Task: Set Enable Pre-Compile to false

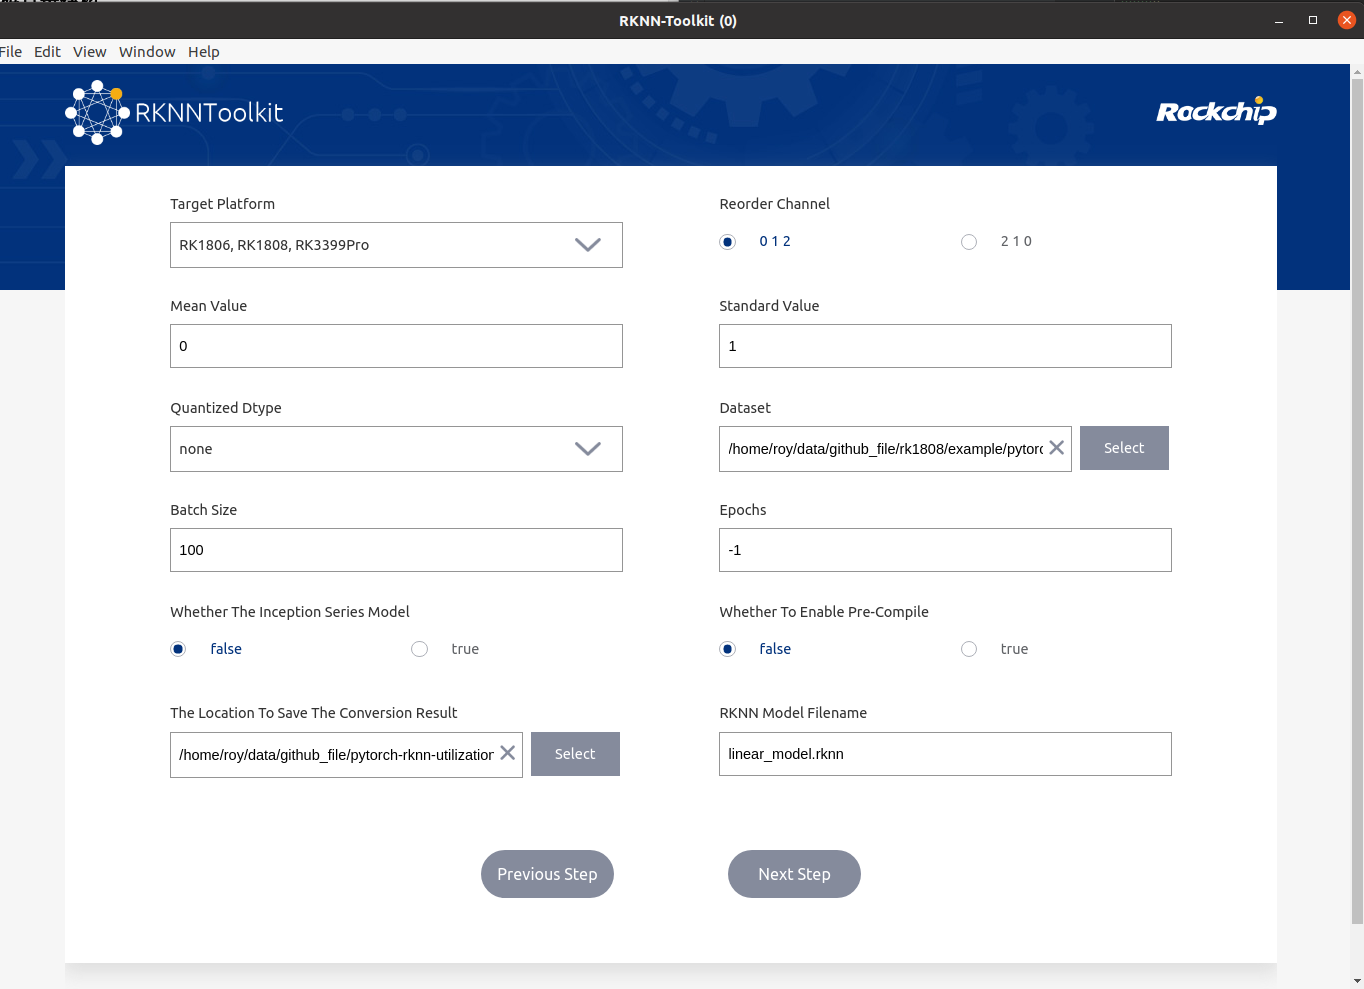Action: coord(727,649)
